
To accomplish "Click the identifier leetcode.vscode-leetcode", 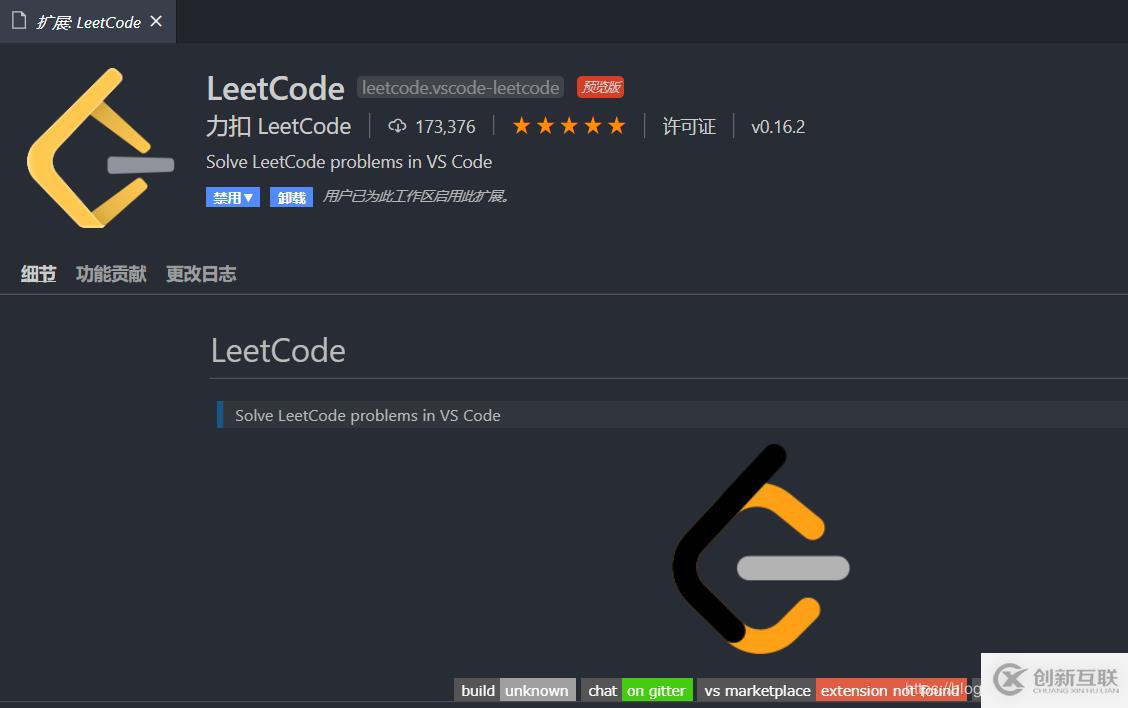I will 460,88.
